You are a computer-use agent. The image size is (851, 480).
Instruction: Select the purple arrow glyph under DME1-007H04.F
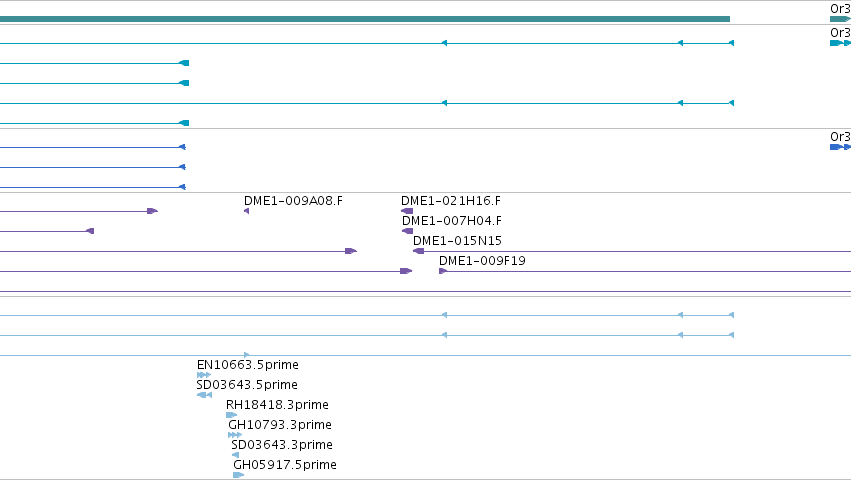coord(408,231)
